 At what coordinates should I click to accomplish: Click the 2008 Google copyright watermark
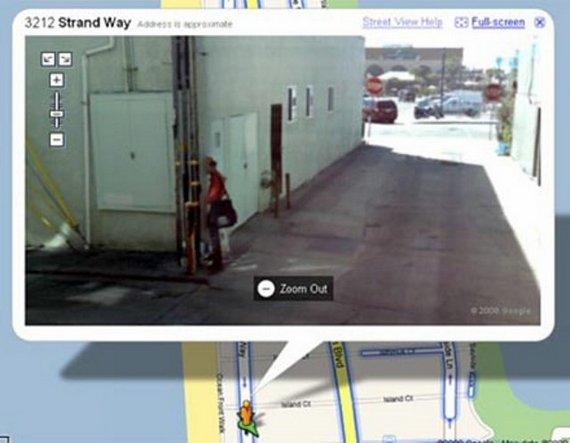click(x=500, y=311)
